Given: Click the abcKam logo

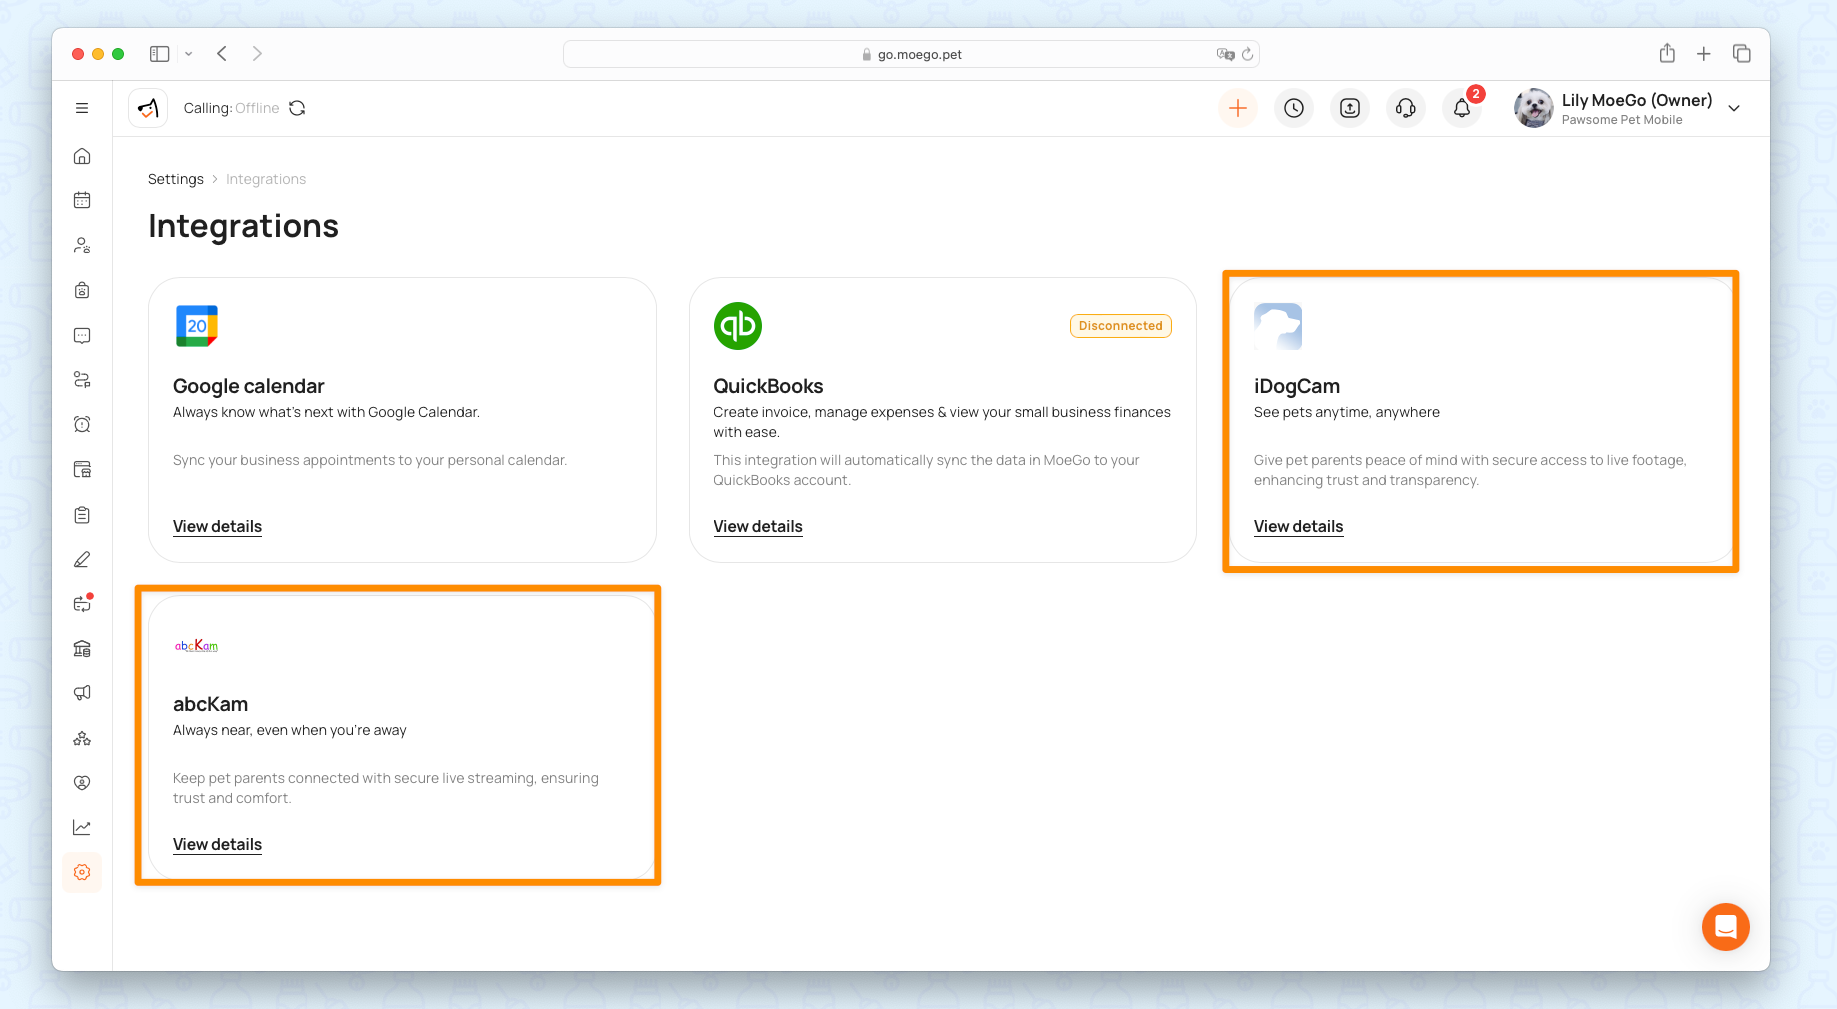Looking at the screenshot, I should click(197, 646).
